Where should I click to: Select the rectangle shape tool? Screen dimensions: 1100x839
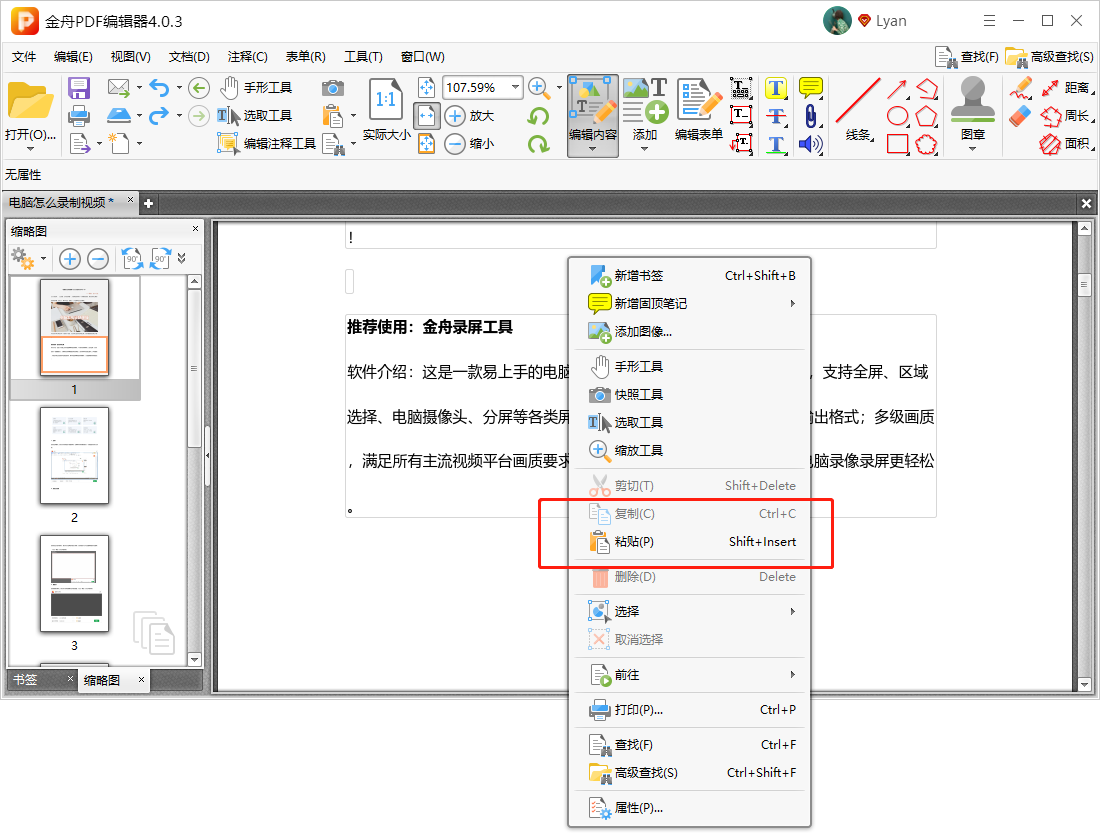click(897, 144)
